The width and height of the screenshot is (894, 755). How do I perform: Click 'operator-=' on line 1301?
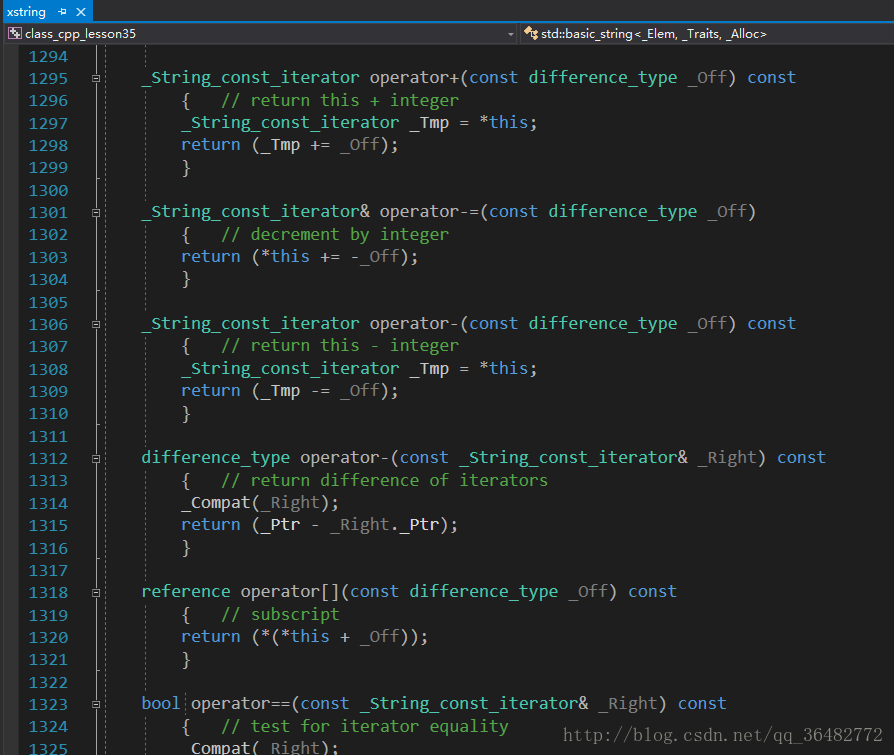(x=429, y=212)
